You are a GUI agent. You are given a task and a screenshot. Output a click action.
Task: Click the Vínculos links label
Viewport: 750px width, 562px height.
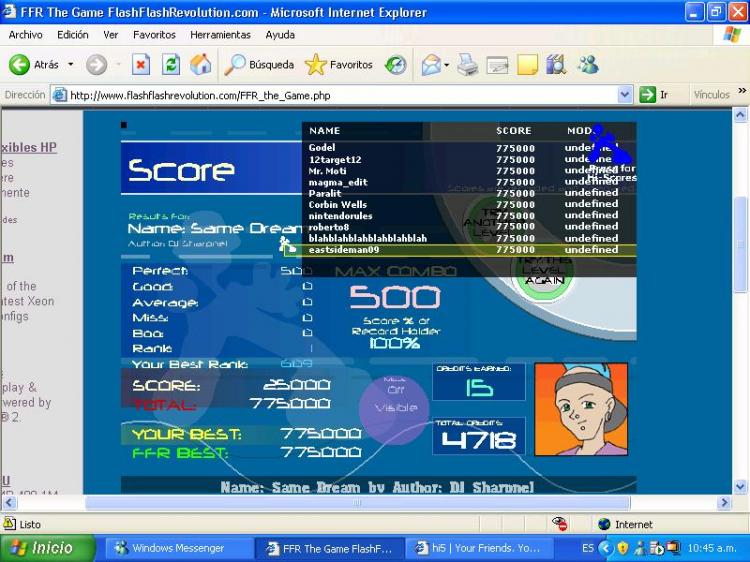pos(711,95)
